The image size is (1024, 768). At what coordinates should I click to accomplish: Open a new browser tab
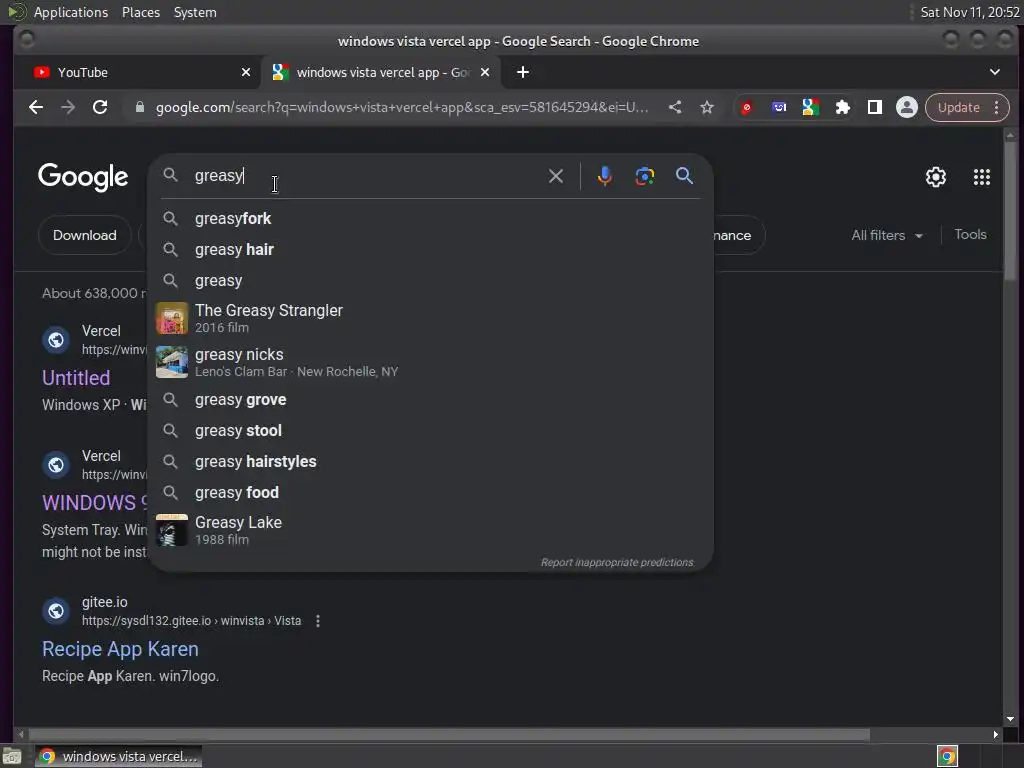tap(523, 72)
